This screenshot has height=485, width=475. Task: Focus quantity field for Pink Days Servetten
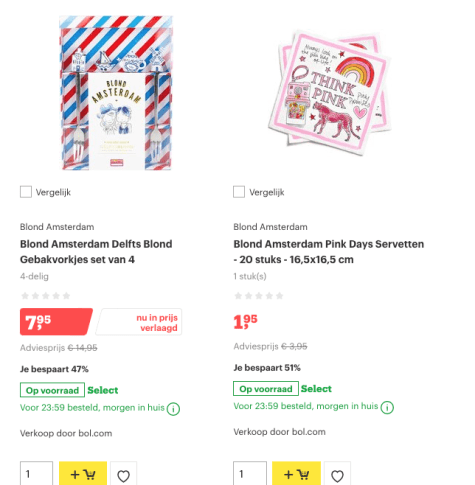[x=250, y=474]
